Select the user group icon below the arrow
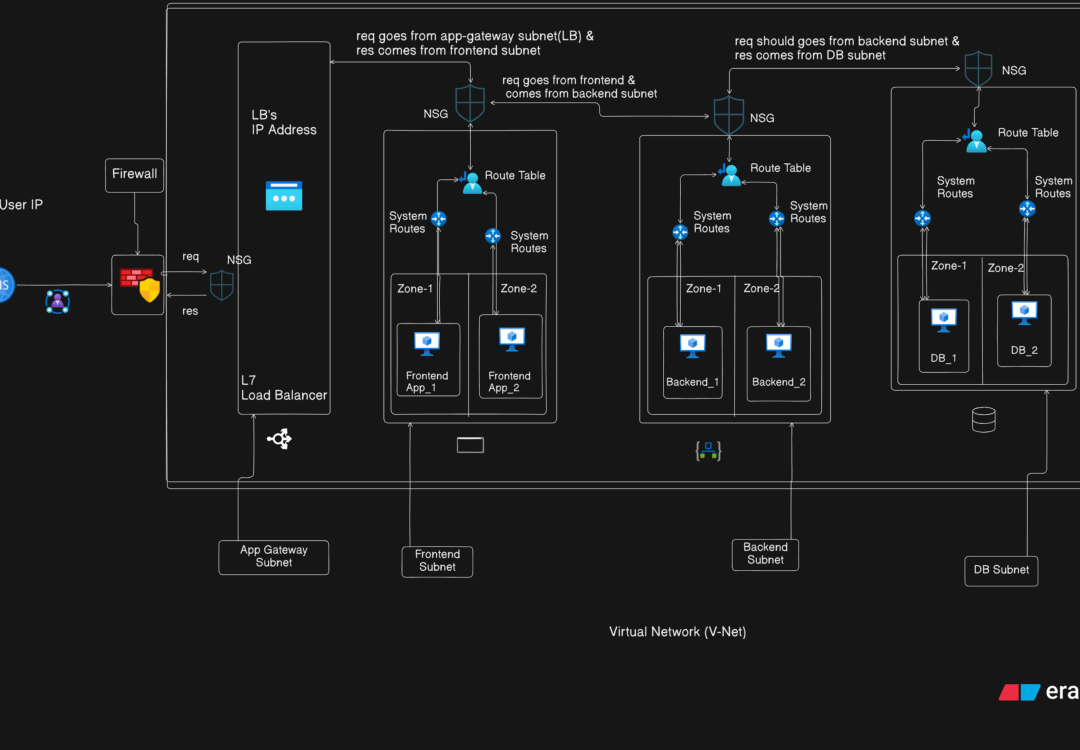 (57, 302)
